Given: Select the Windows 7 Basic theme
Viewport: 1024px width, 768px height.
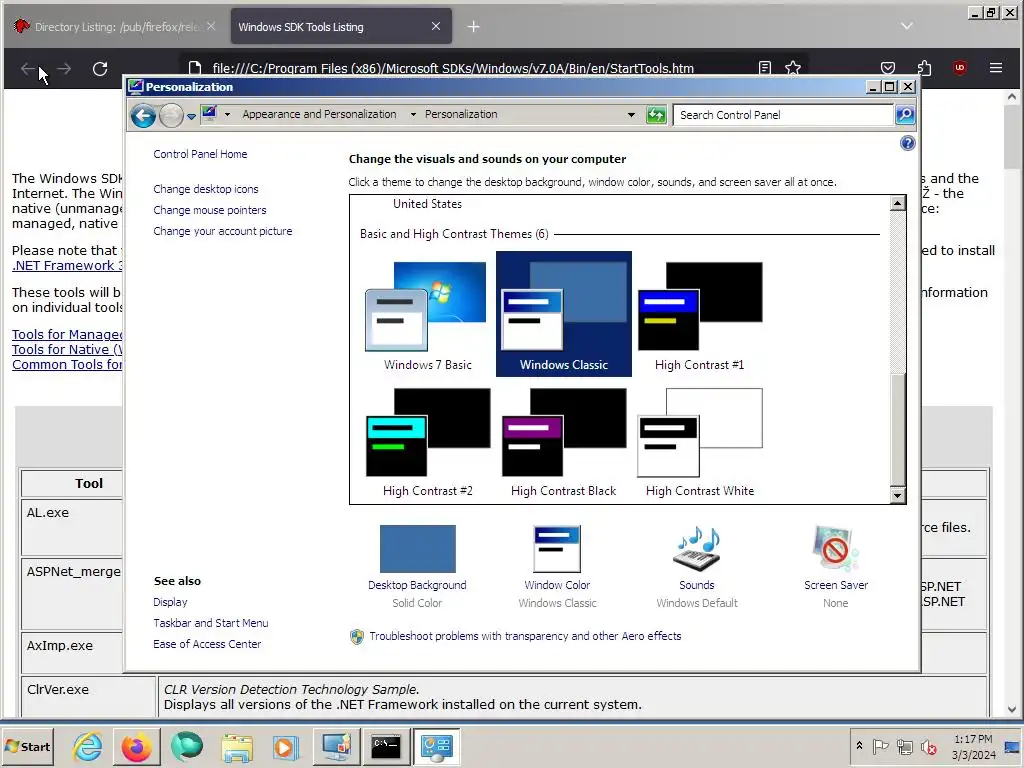Looking at the screenshot, I should [428, 314].
